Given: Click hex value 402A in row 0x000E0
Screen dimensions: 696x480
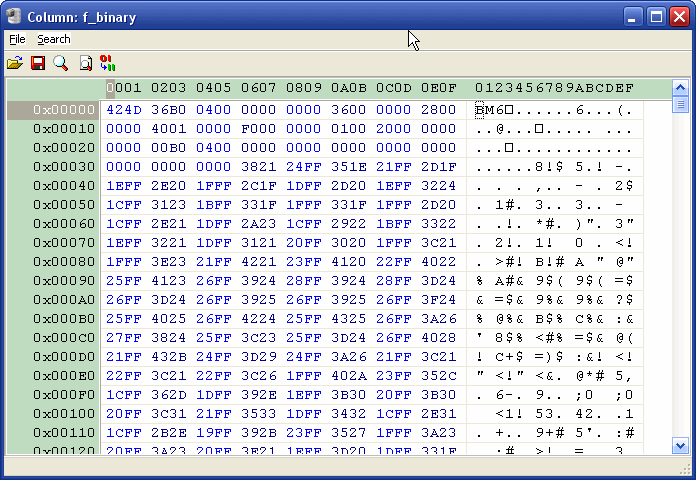Looking at the screenshot, I should 349,376.
